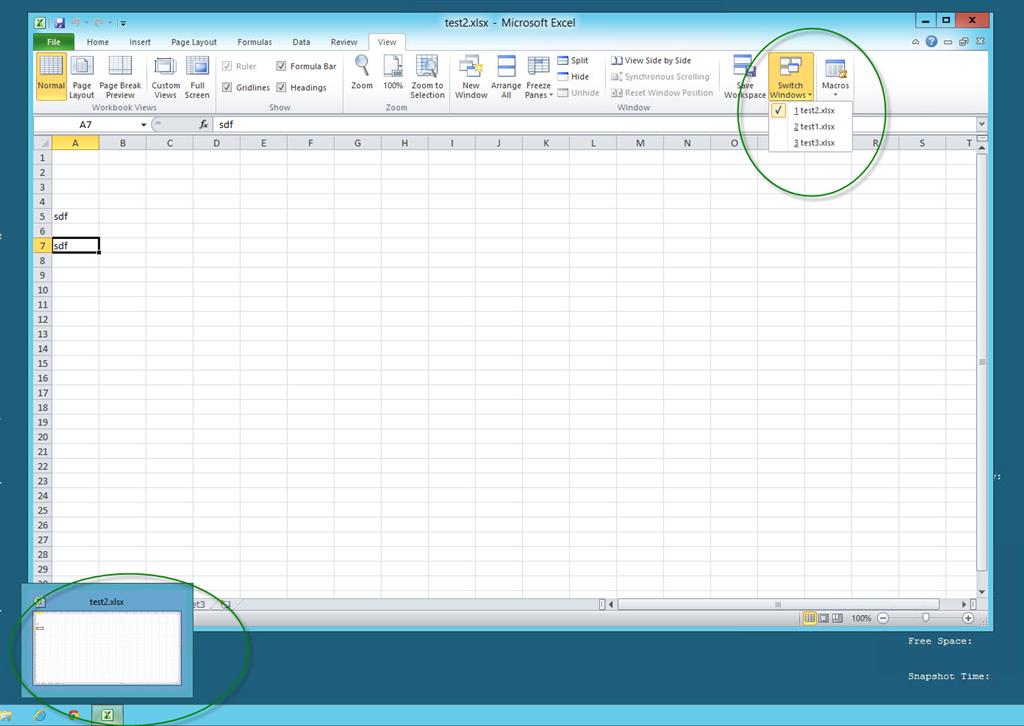The width and height of the screenshot is (1024, 726).
Task: Minimize the ribbon with the caret icon
Action: (916, 42)
